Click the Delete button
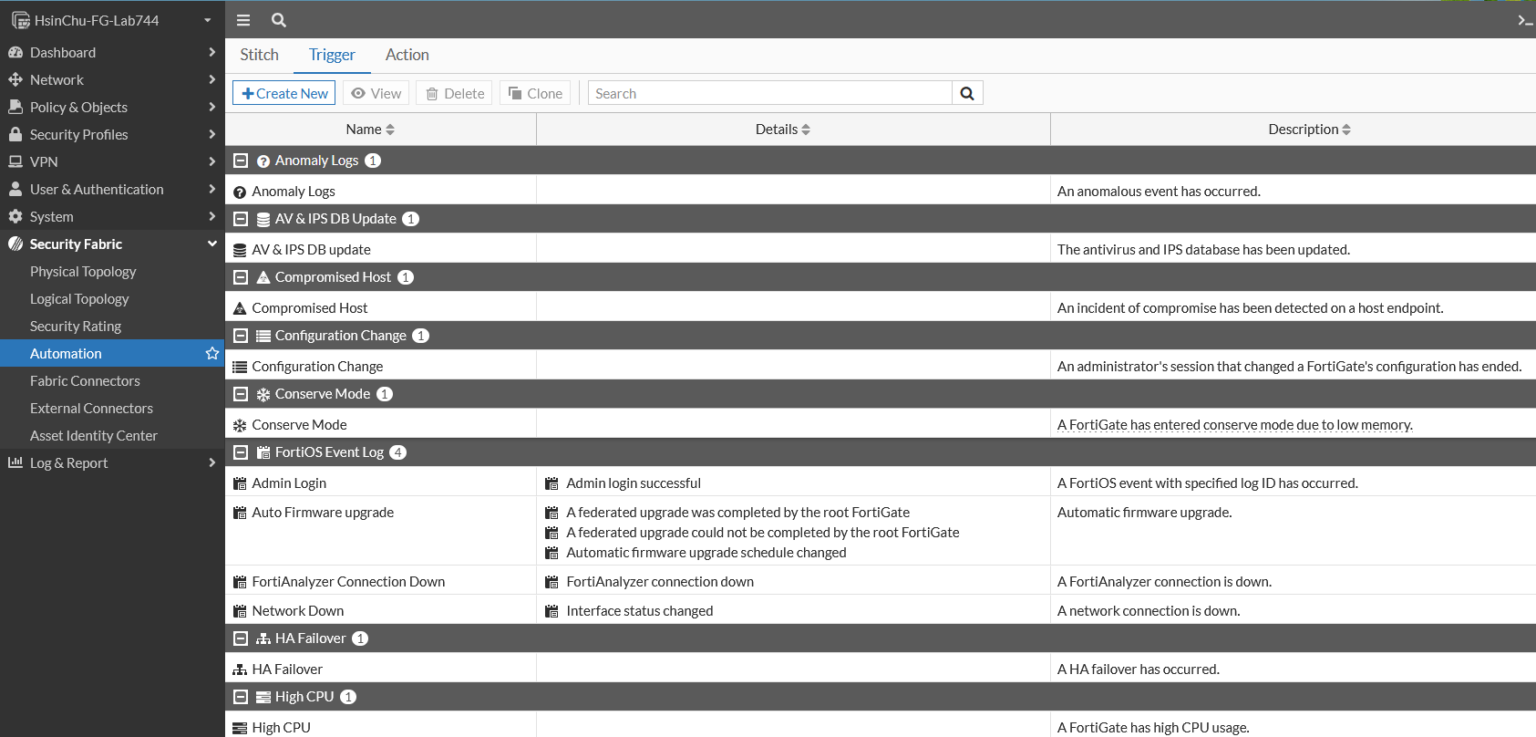This screenshot has width=1536, height=737. pos(454,93)
